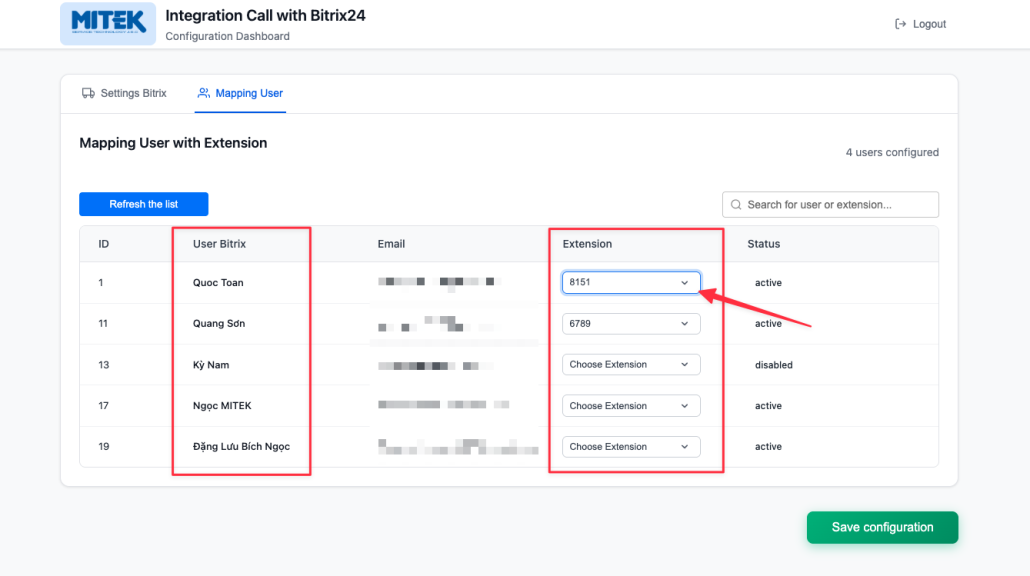Click the ID column header

104,244
